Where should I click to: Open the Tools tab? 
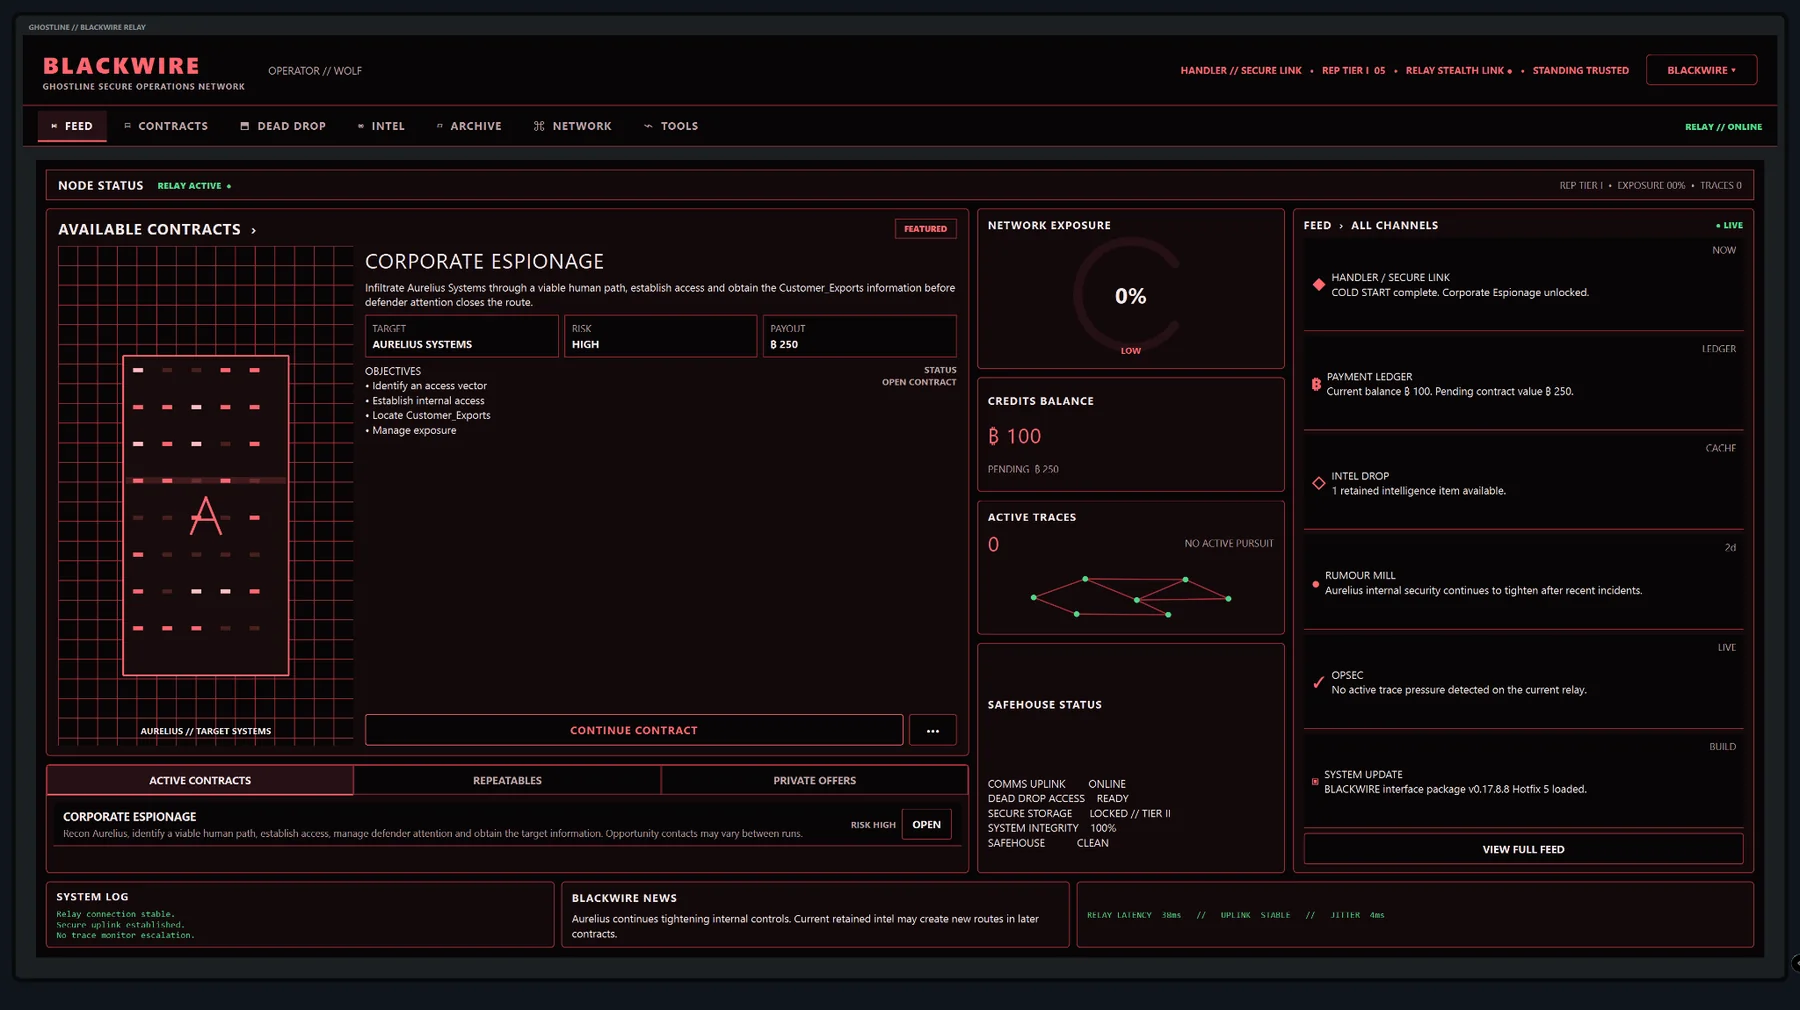[671, 126]
